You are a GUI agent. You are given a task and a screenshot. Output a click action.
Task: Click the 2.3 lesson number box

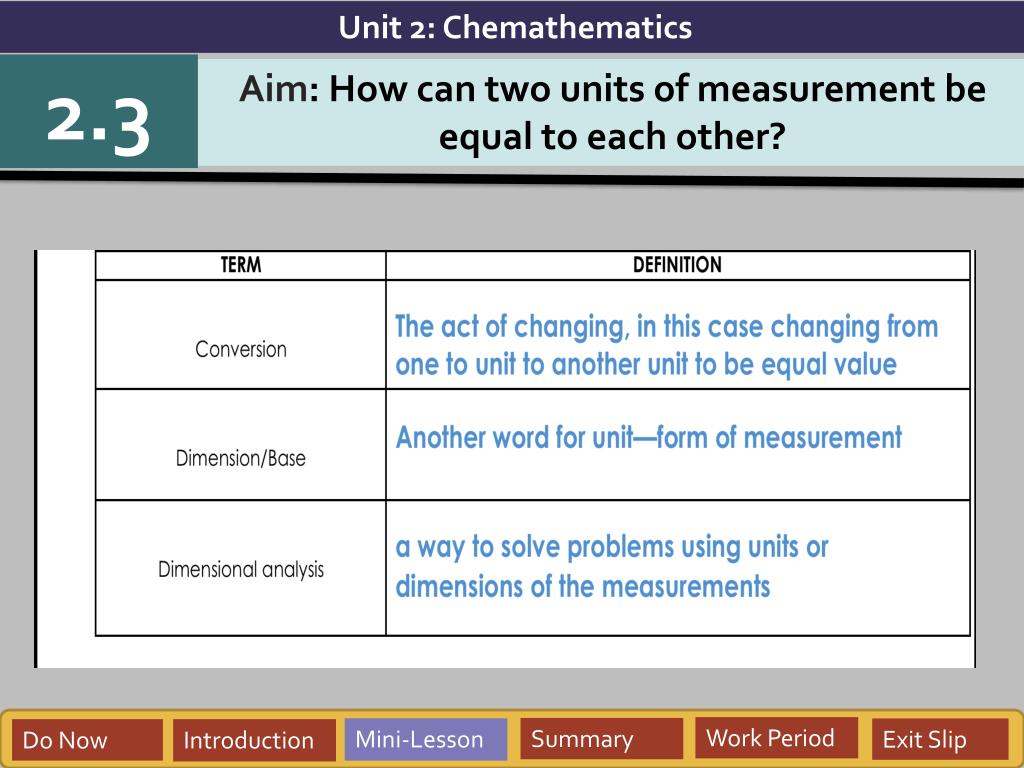click(x=99, y=111)
